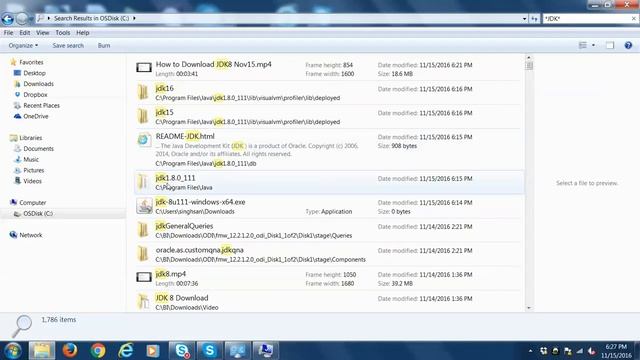Open Desktop in the navigation pane

click(30, 73)
